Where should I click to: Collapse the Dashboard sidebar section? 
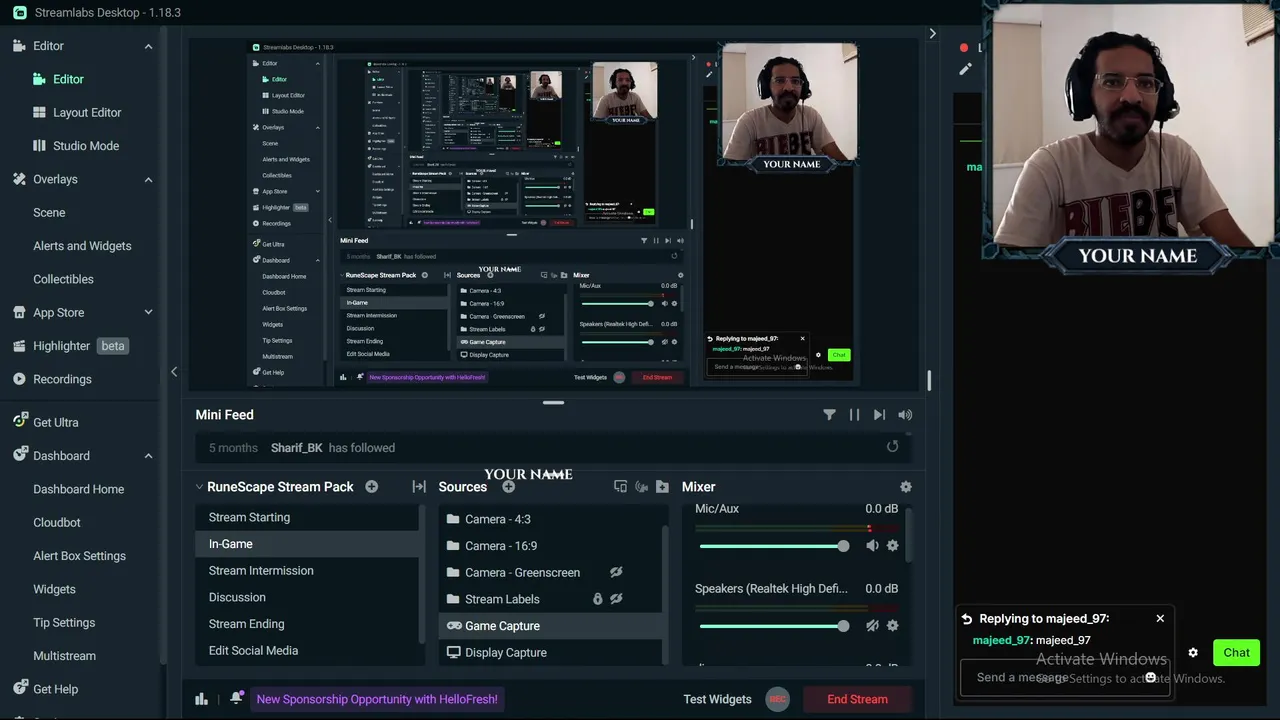148,456
